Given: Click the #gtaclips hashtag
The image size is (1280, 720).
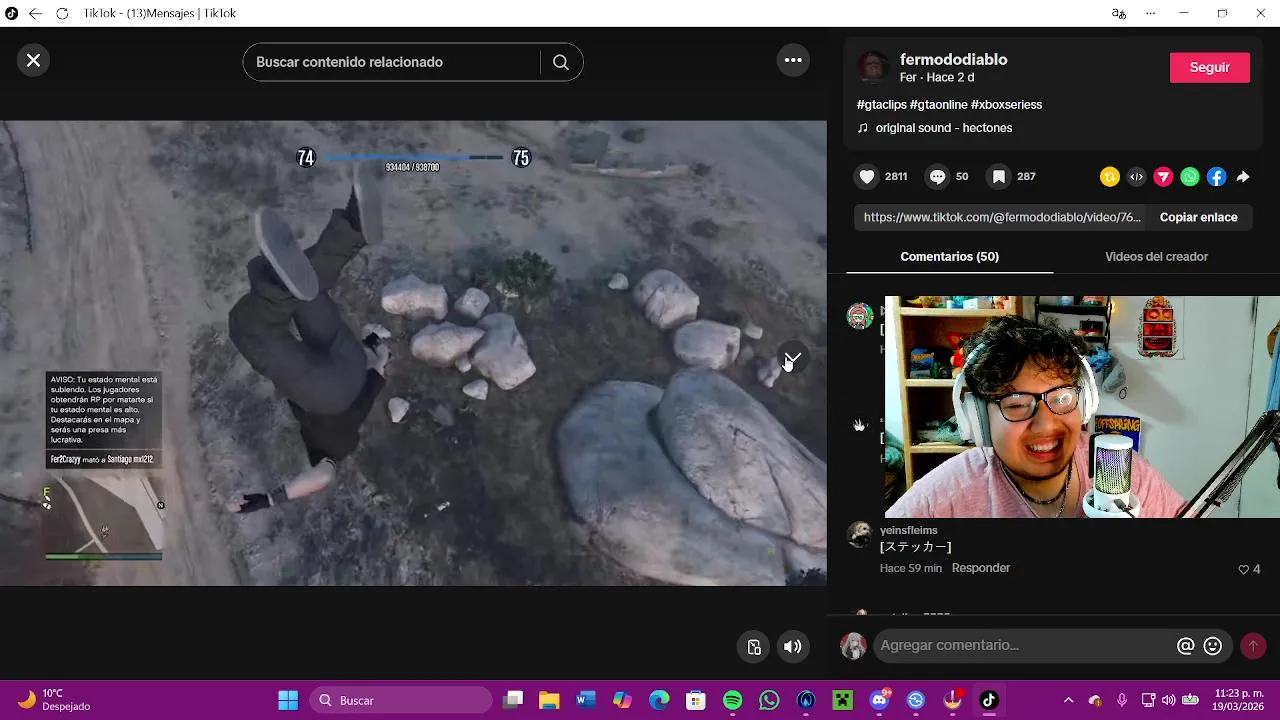Looking at the screenshot, I should [881, 104].
